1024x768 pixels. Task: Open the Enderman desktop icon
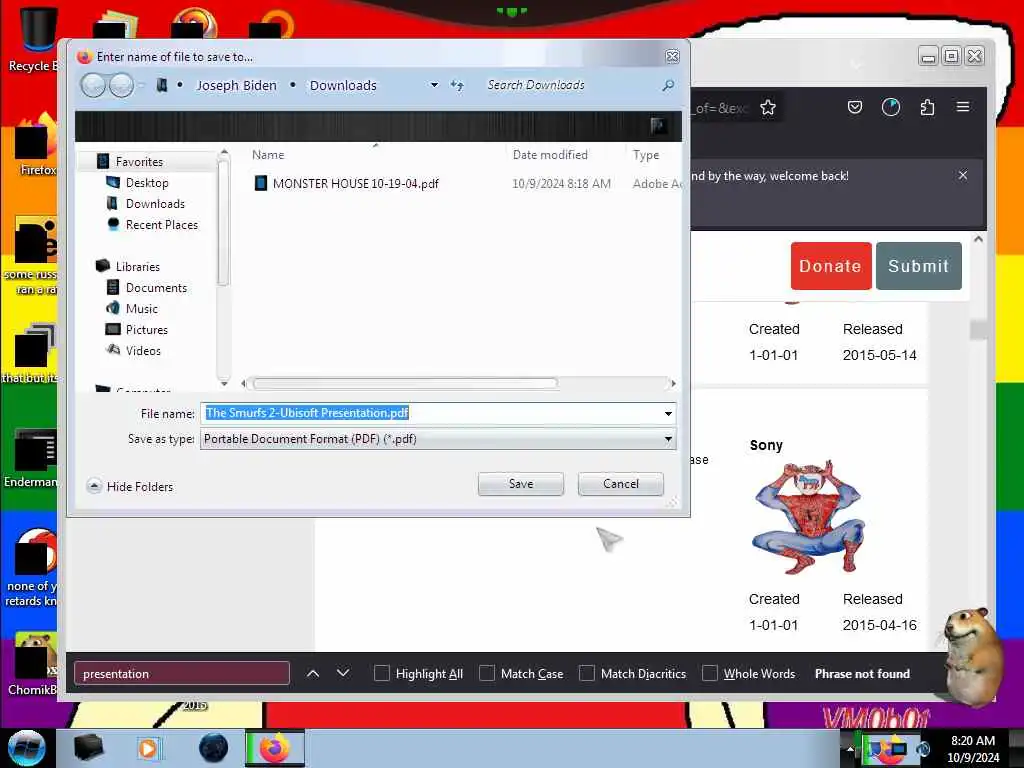pyautogui.click(x=33, y=458)
